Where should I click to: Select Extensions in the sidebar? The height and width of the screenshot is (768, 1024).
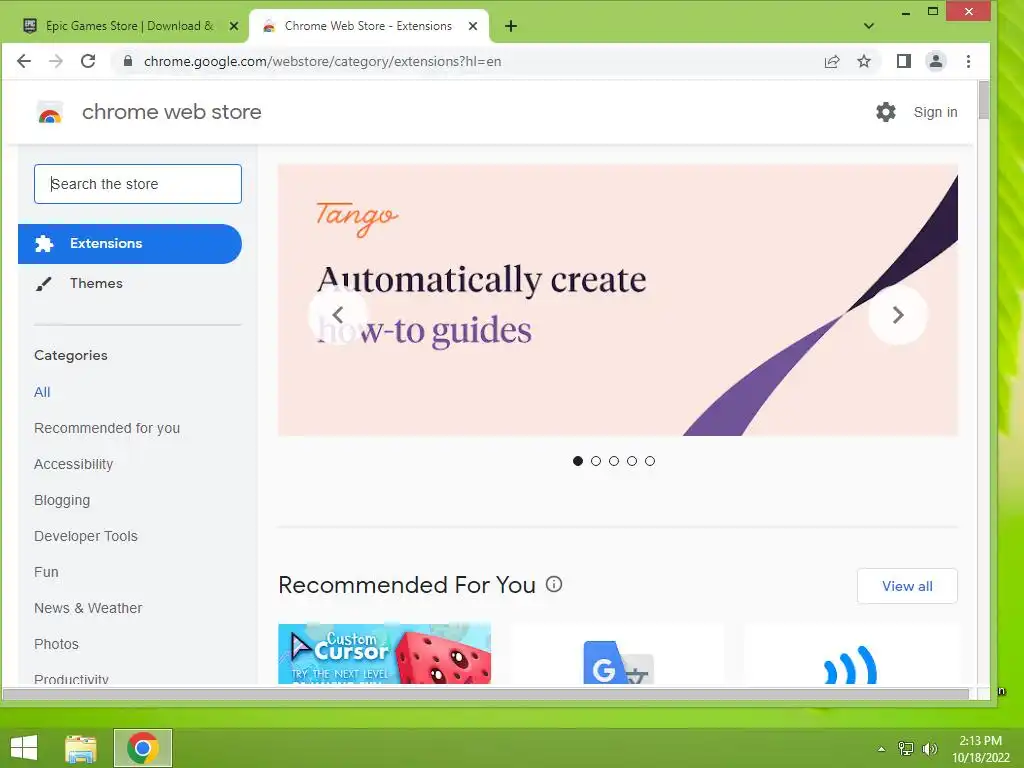[x=129, y=244]
